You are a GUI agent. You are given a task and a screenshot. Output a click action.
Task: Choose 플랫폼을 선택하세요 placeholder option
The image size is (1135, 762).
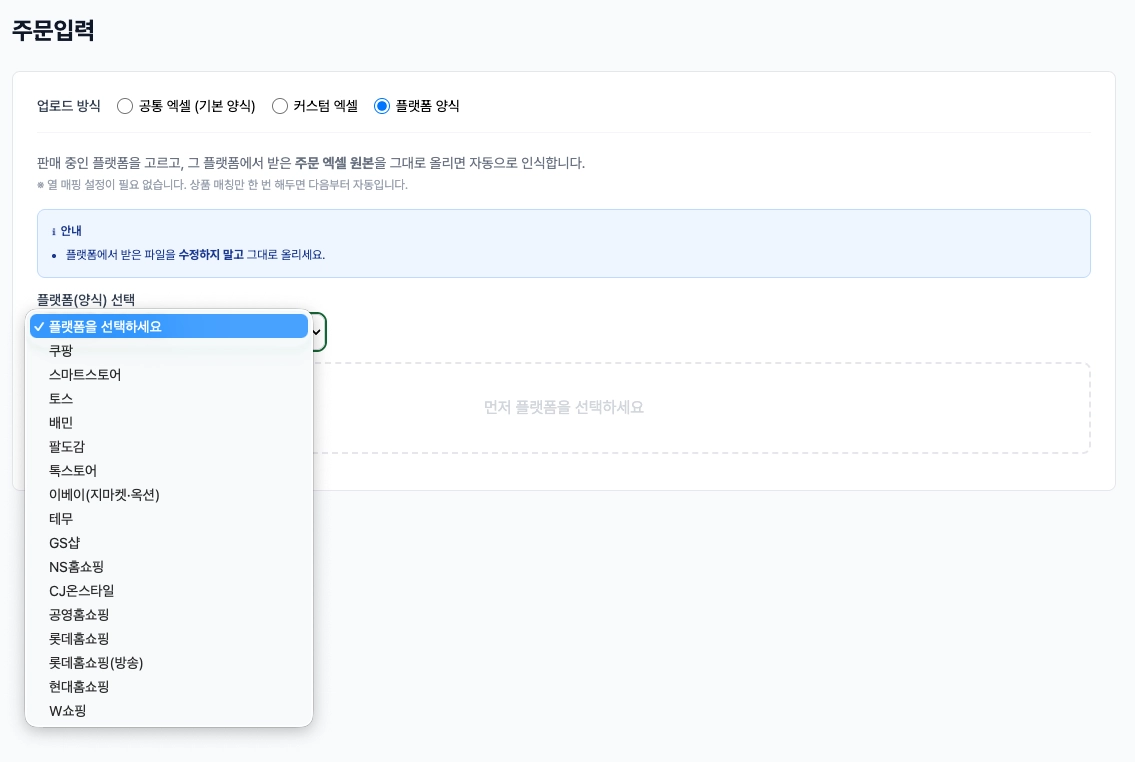click(169, 326)
